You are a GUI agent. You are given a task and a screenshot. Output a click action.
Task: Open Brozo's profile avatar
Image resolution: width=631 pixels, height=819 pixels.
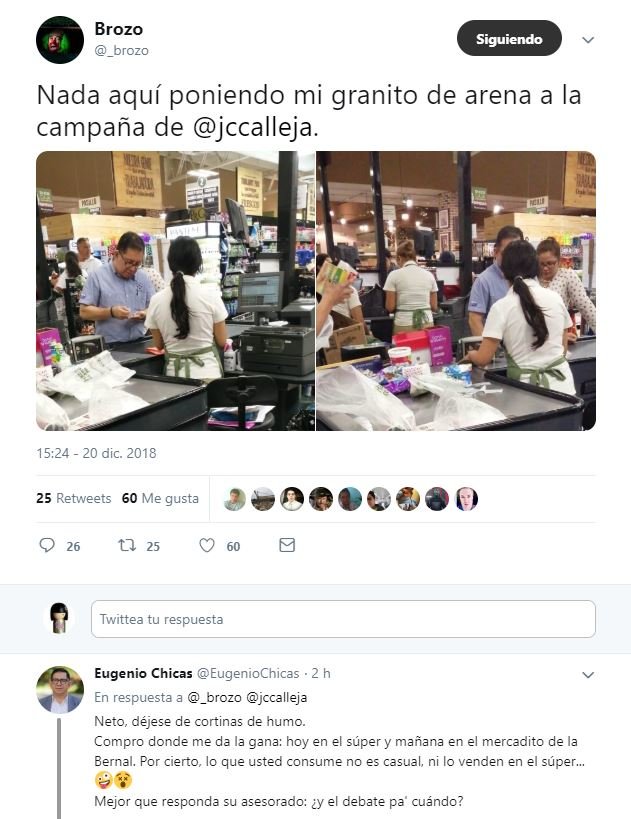[x=60, y=40]
